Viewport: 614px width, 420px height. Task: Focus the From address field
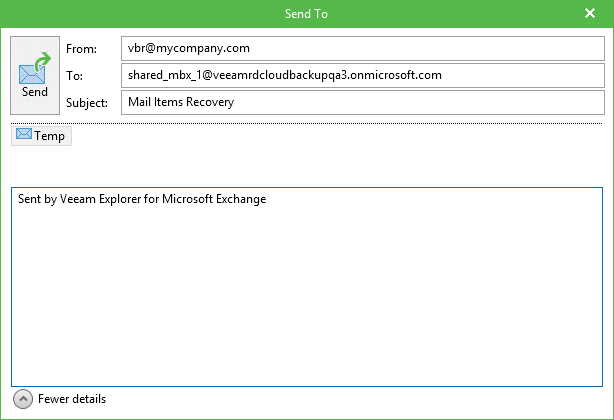(x=363, y=49)
